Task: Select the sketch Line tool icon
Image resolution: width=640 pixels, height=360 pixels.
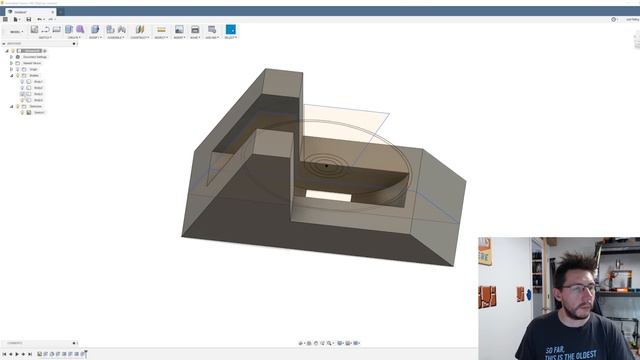Action: click(x=46, y=29)
